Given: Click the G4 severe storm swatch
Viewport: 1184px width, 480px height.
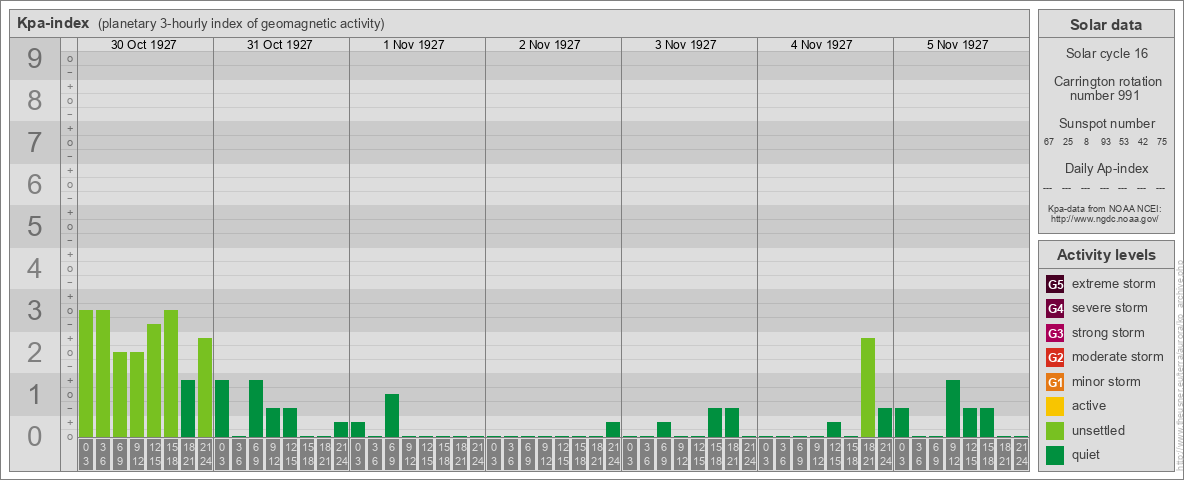Looking at the screenshot, I should pyautogui.click(x=1055, y=308).
